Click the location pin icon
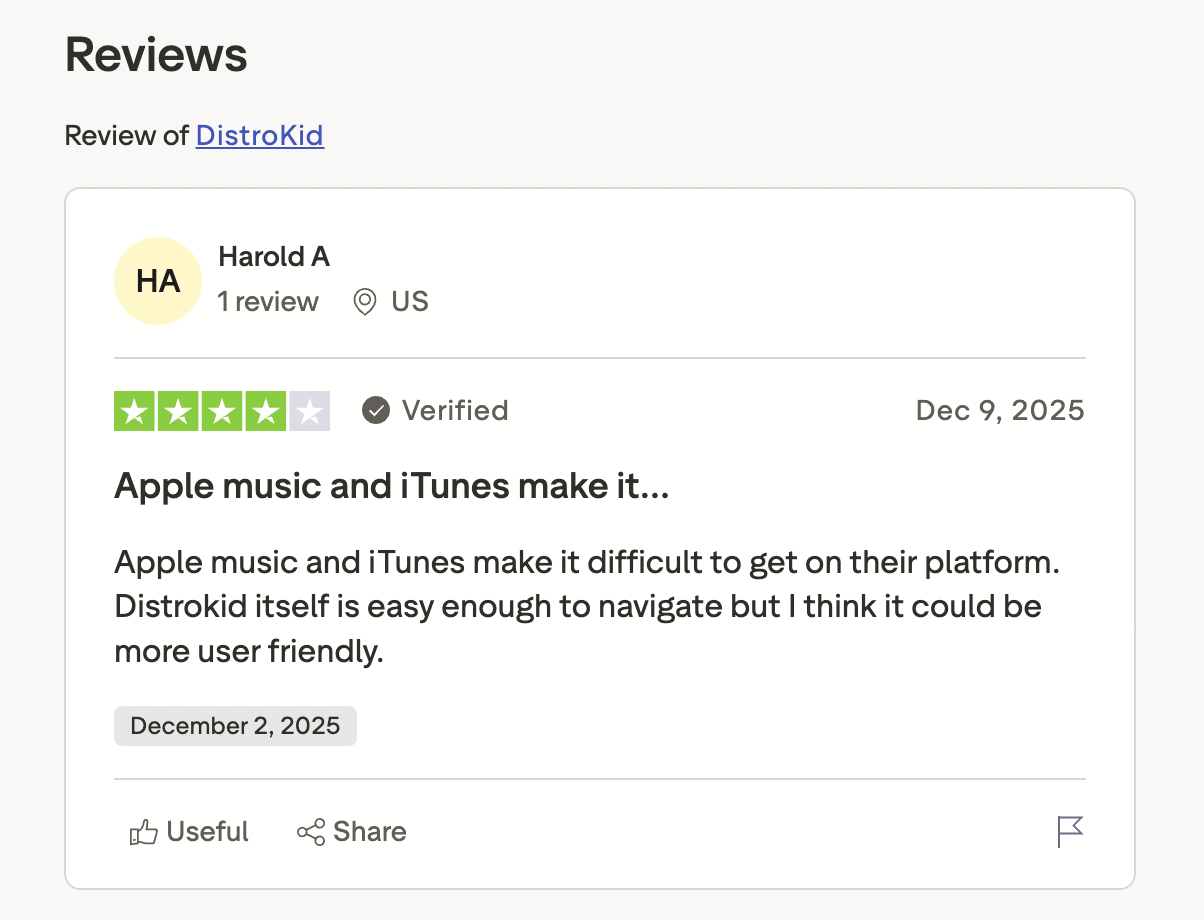The image size is (1204, 920). (365, 302)
